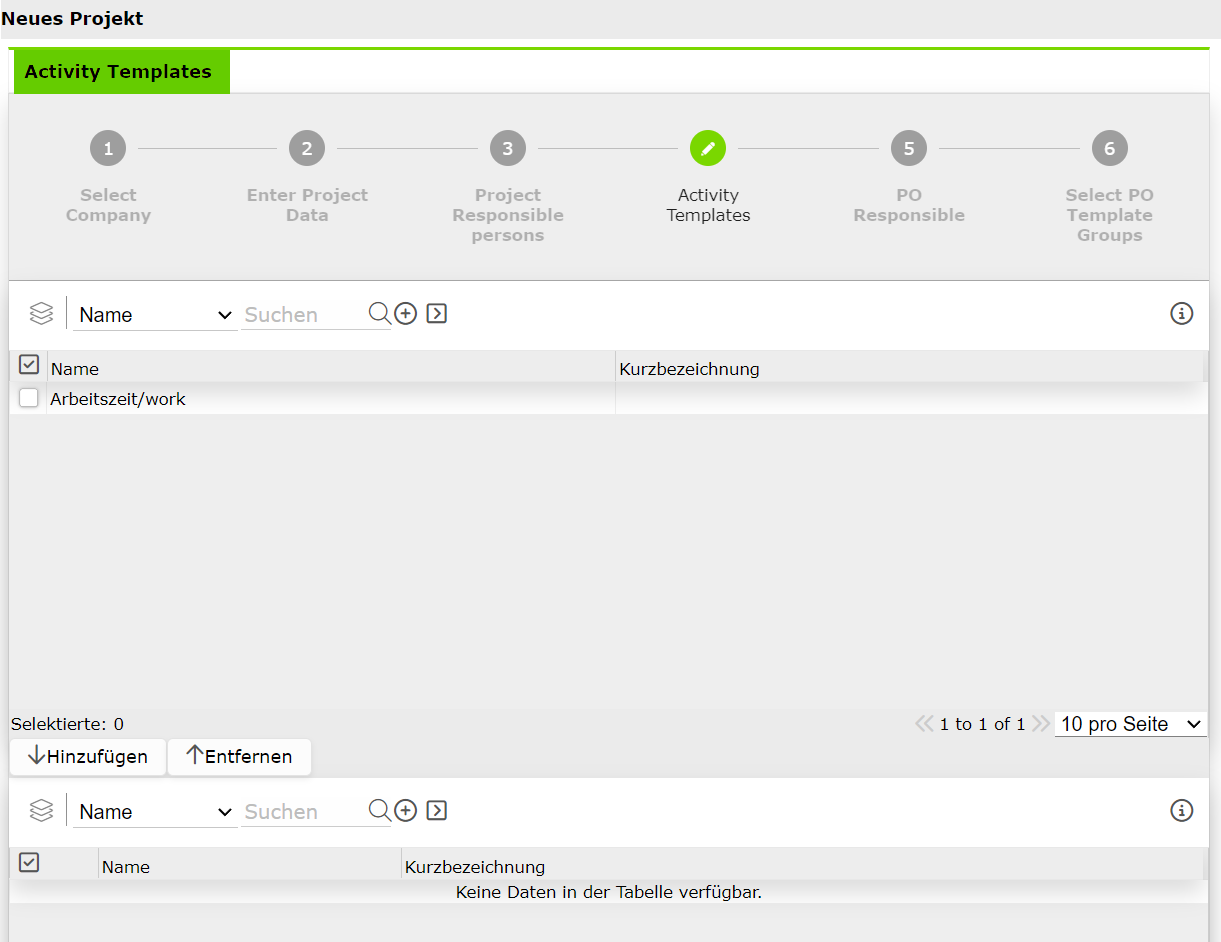Go to first page double-left arrows
The height and width of the screenshot is (942, 1221).
[x=924, y=724]
